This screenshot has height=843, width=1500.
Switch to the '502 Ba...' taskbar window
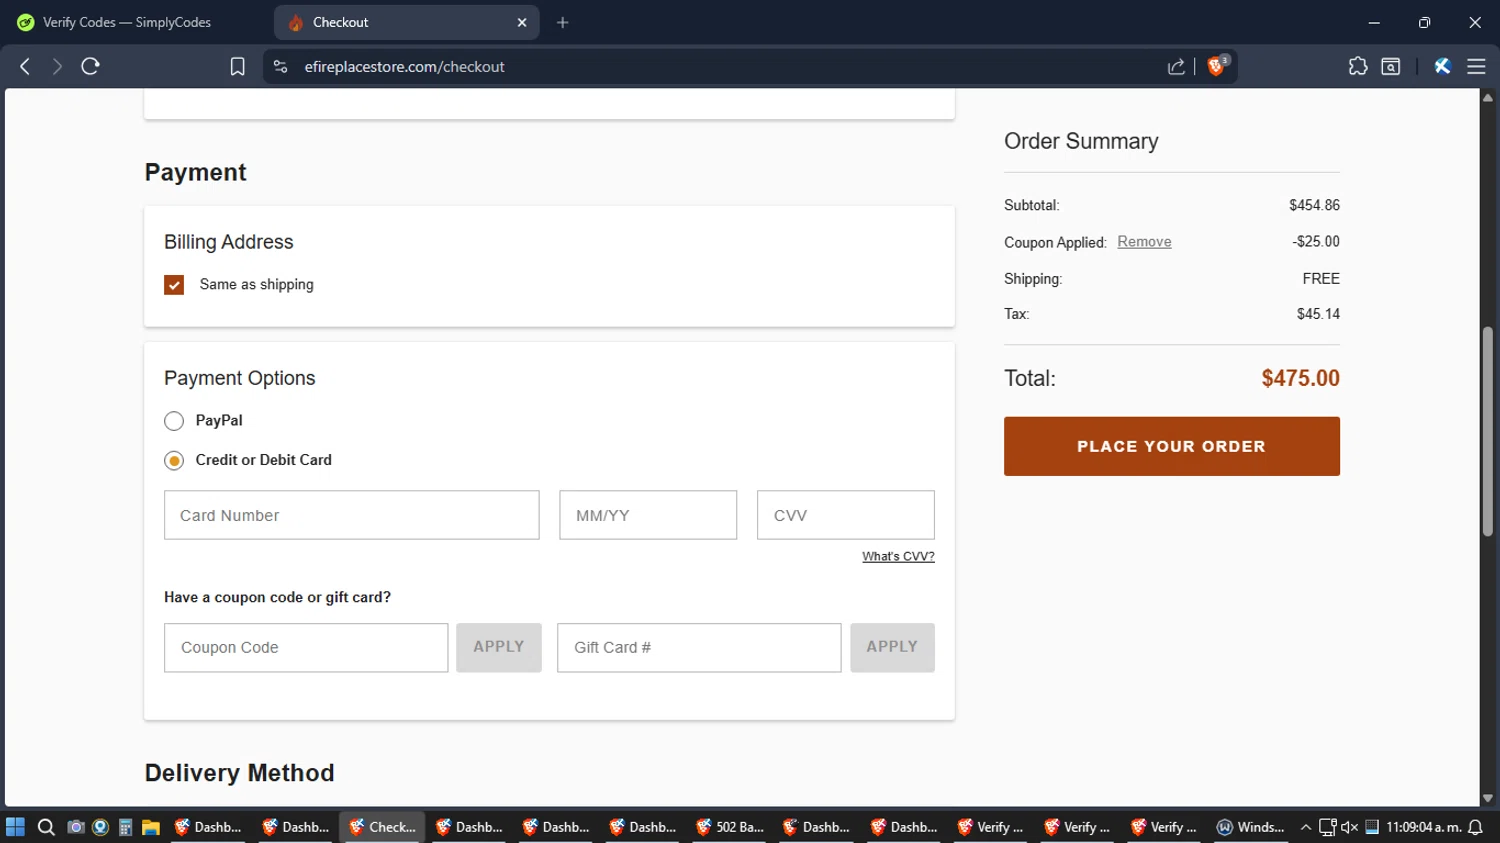tap(730, 827)
